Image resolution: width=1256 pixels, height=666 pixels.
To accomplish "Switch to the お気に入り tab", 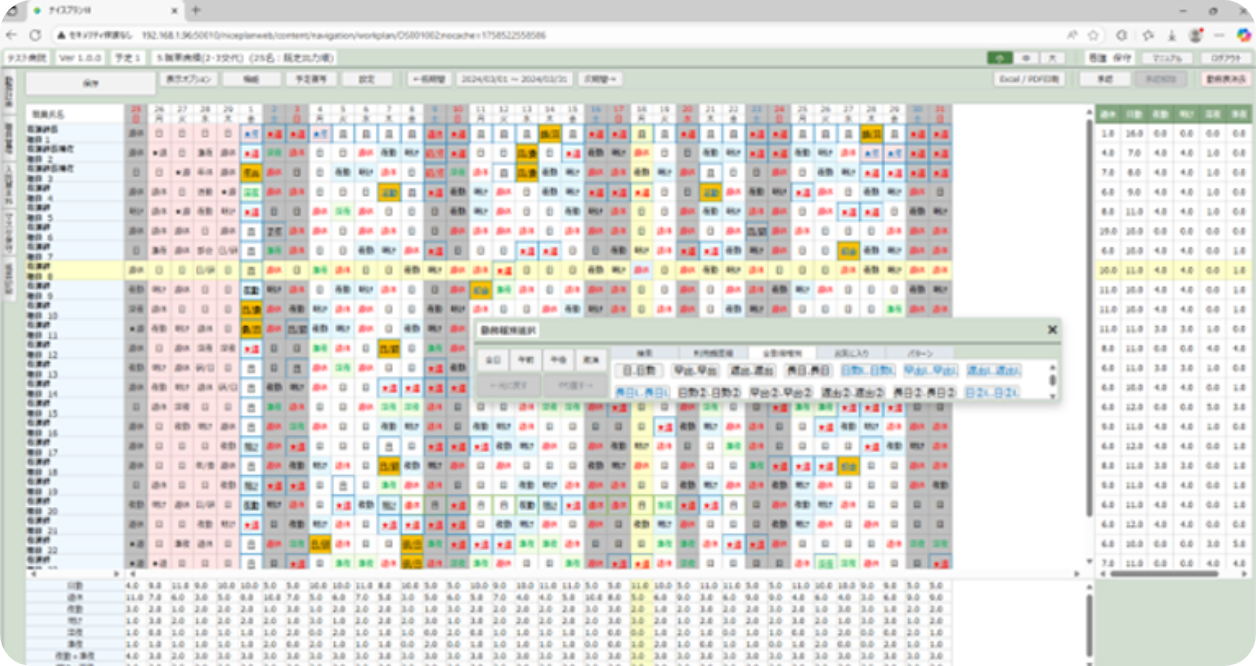I will pyautogui.click(x=850, y=353).
